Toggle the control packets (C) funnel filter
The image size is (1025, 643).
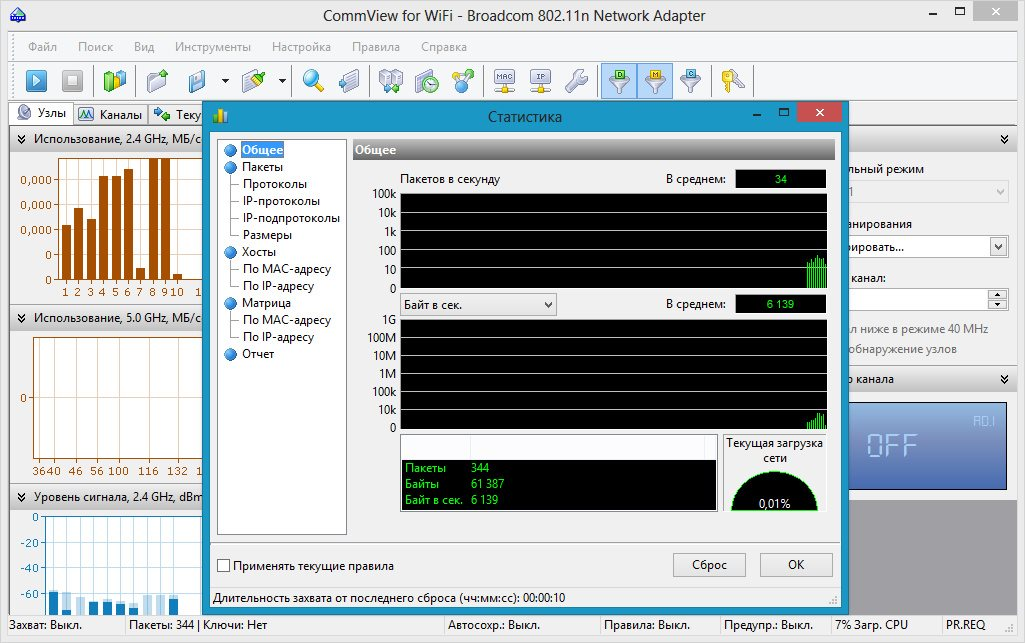690,81
